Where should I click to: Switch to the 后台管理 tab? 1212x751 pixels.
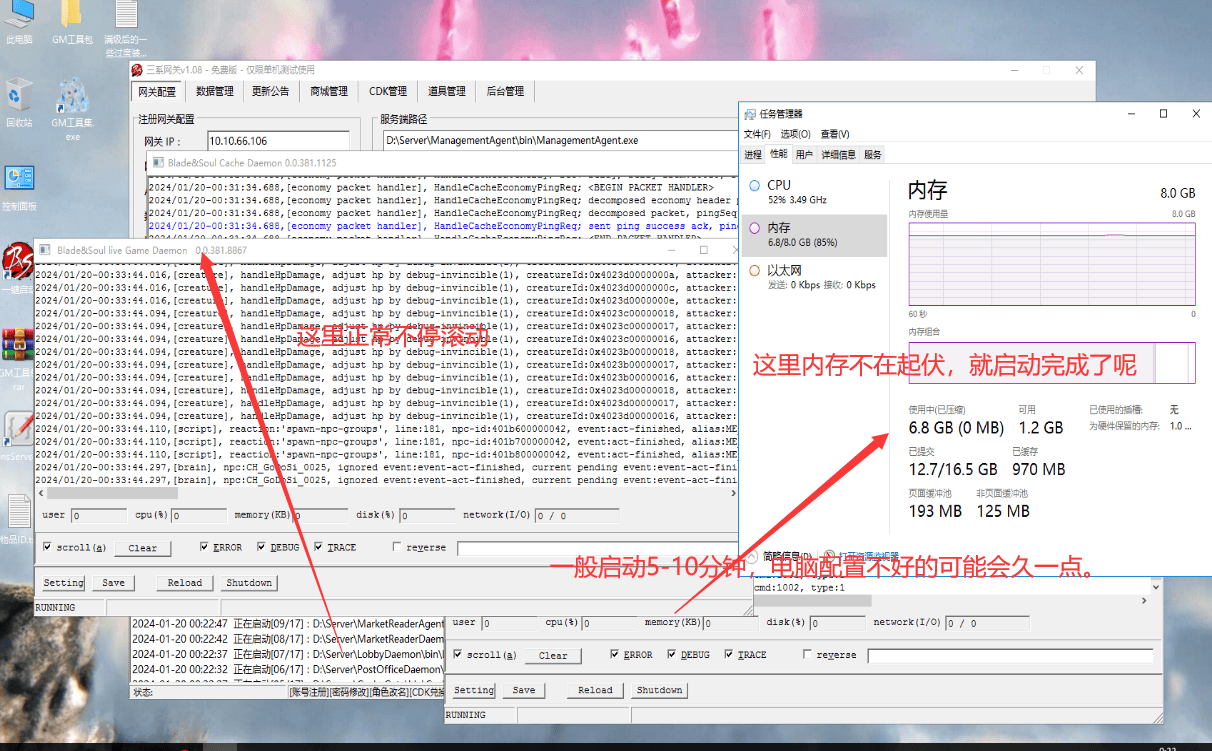(505, 91)
